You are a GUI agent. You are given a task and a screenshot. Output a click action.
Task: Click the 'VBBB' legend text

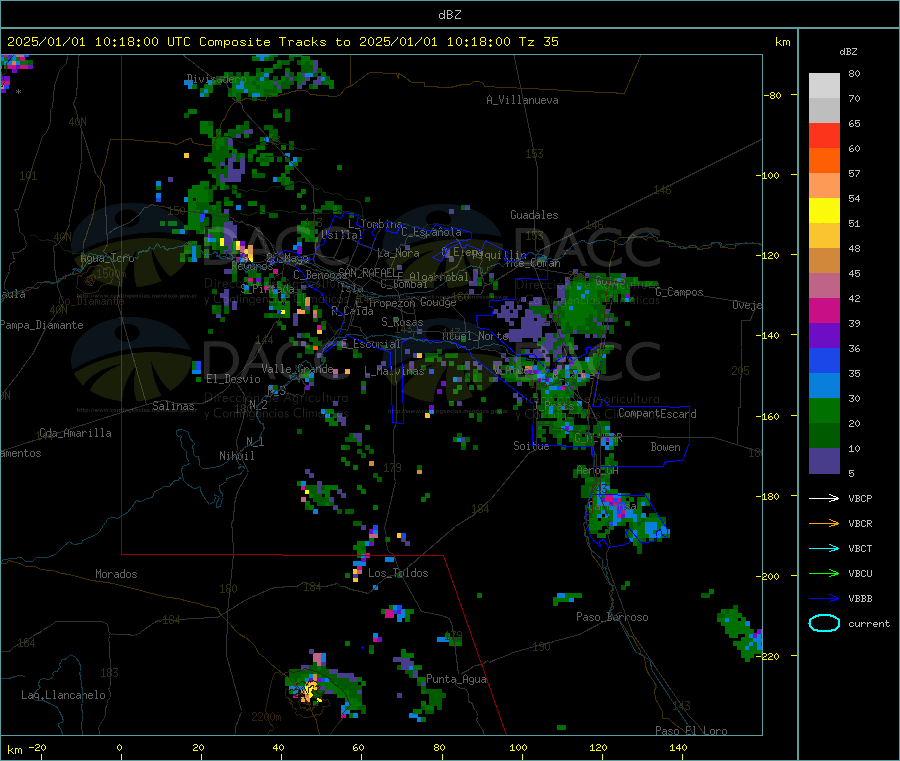point(860,599)
